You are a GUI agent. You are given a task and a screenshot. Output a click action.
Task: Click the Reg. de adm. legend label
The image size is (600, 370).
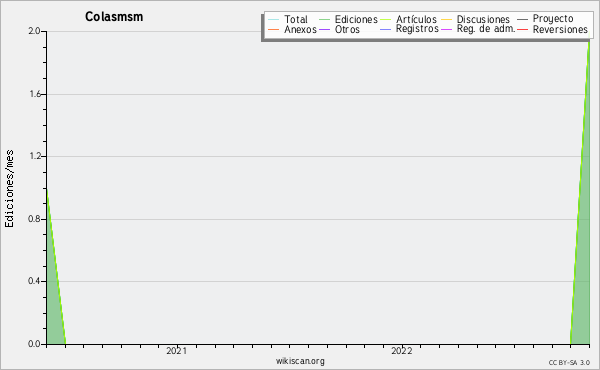tap(486, 29)
